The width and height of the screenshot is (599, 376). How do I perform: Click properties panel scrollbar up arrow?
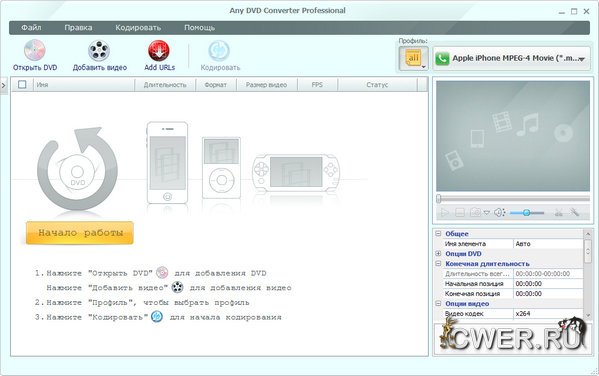588,233
